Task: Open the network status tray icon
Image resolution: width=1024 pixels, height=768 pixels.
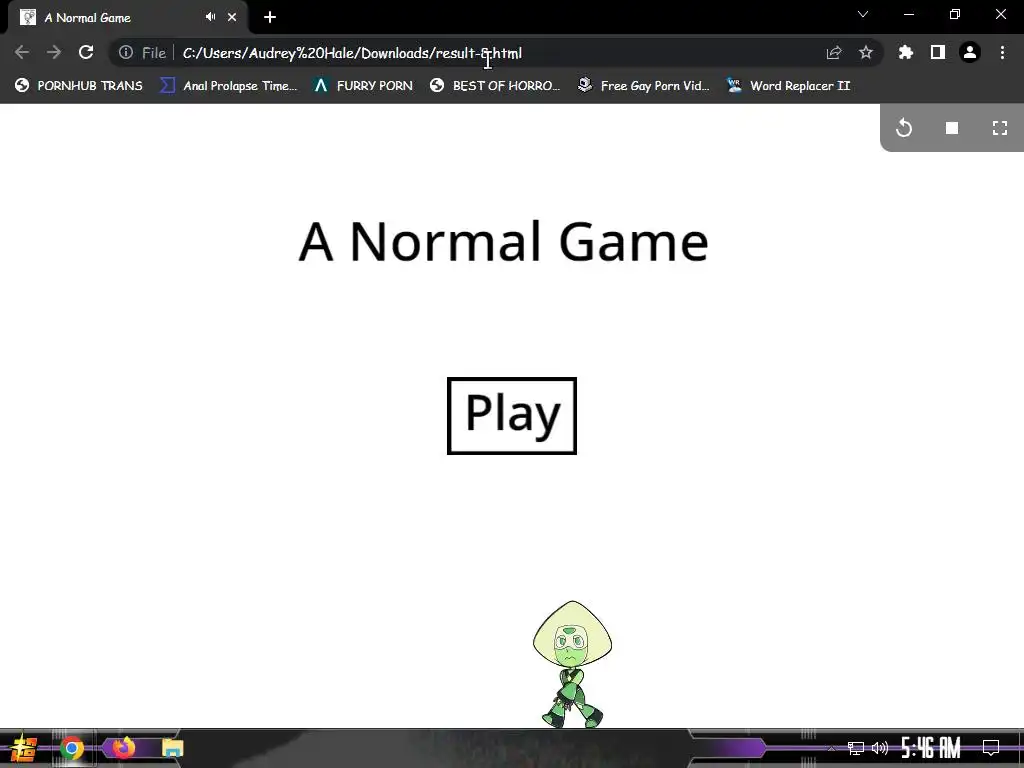Action: pyautogui.click(x=856, y=748)
